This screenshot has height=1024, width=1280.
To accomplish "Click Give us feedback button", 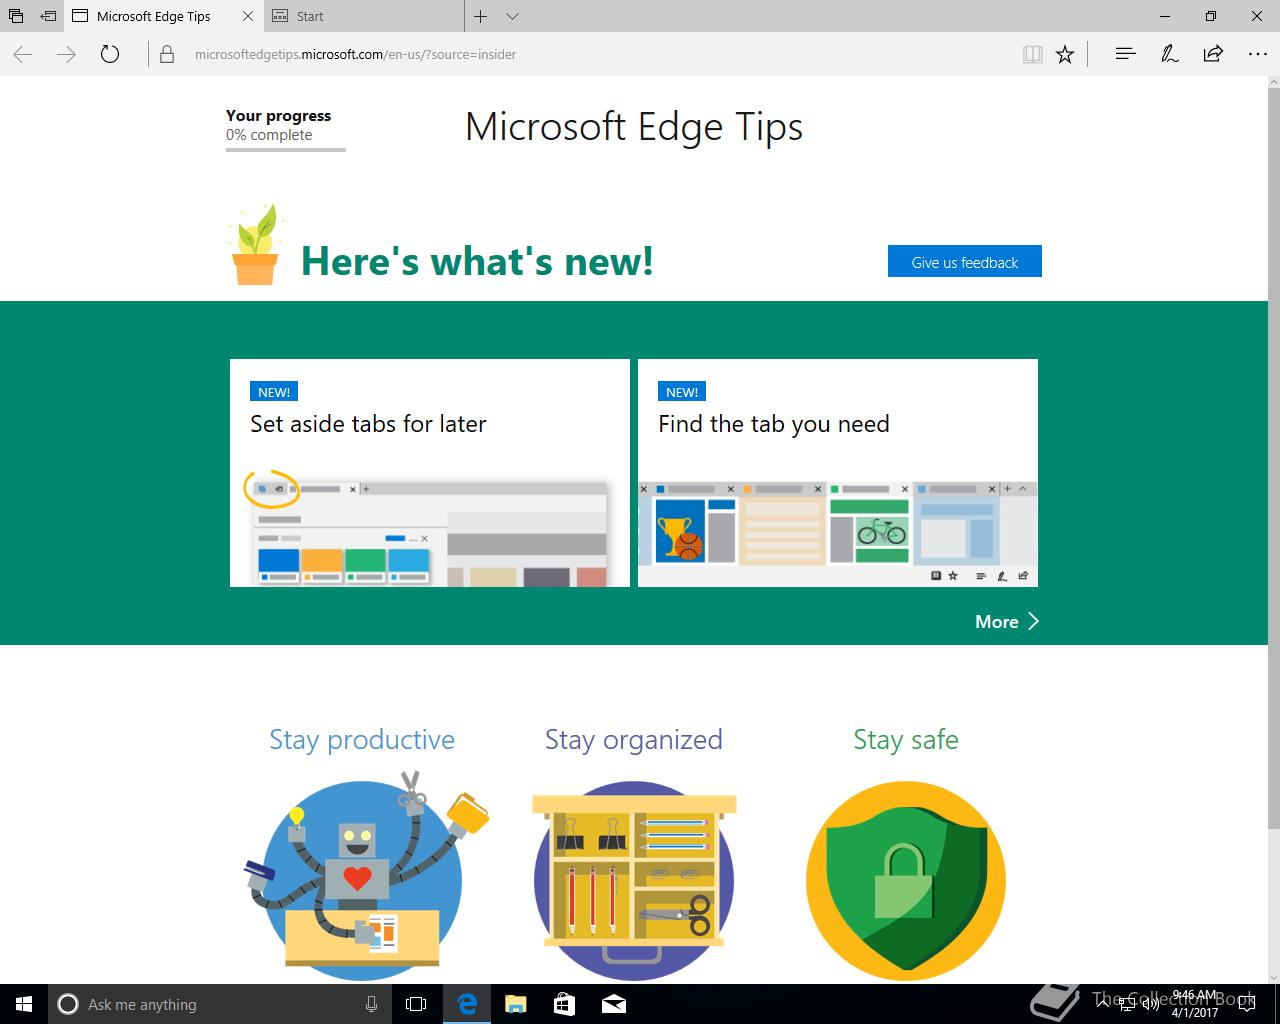I will [965, 262].
